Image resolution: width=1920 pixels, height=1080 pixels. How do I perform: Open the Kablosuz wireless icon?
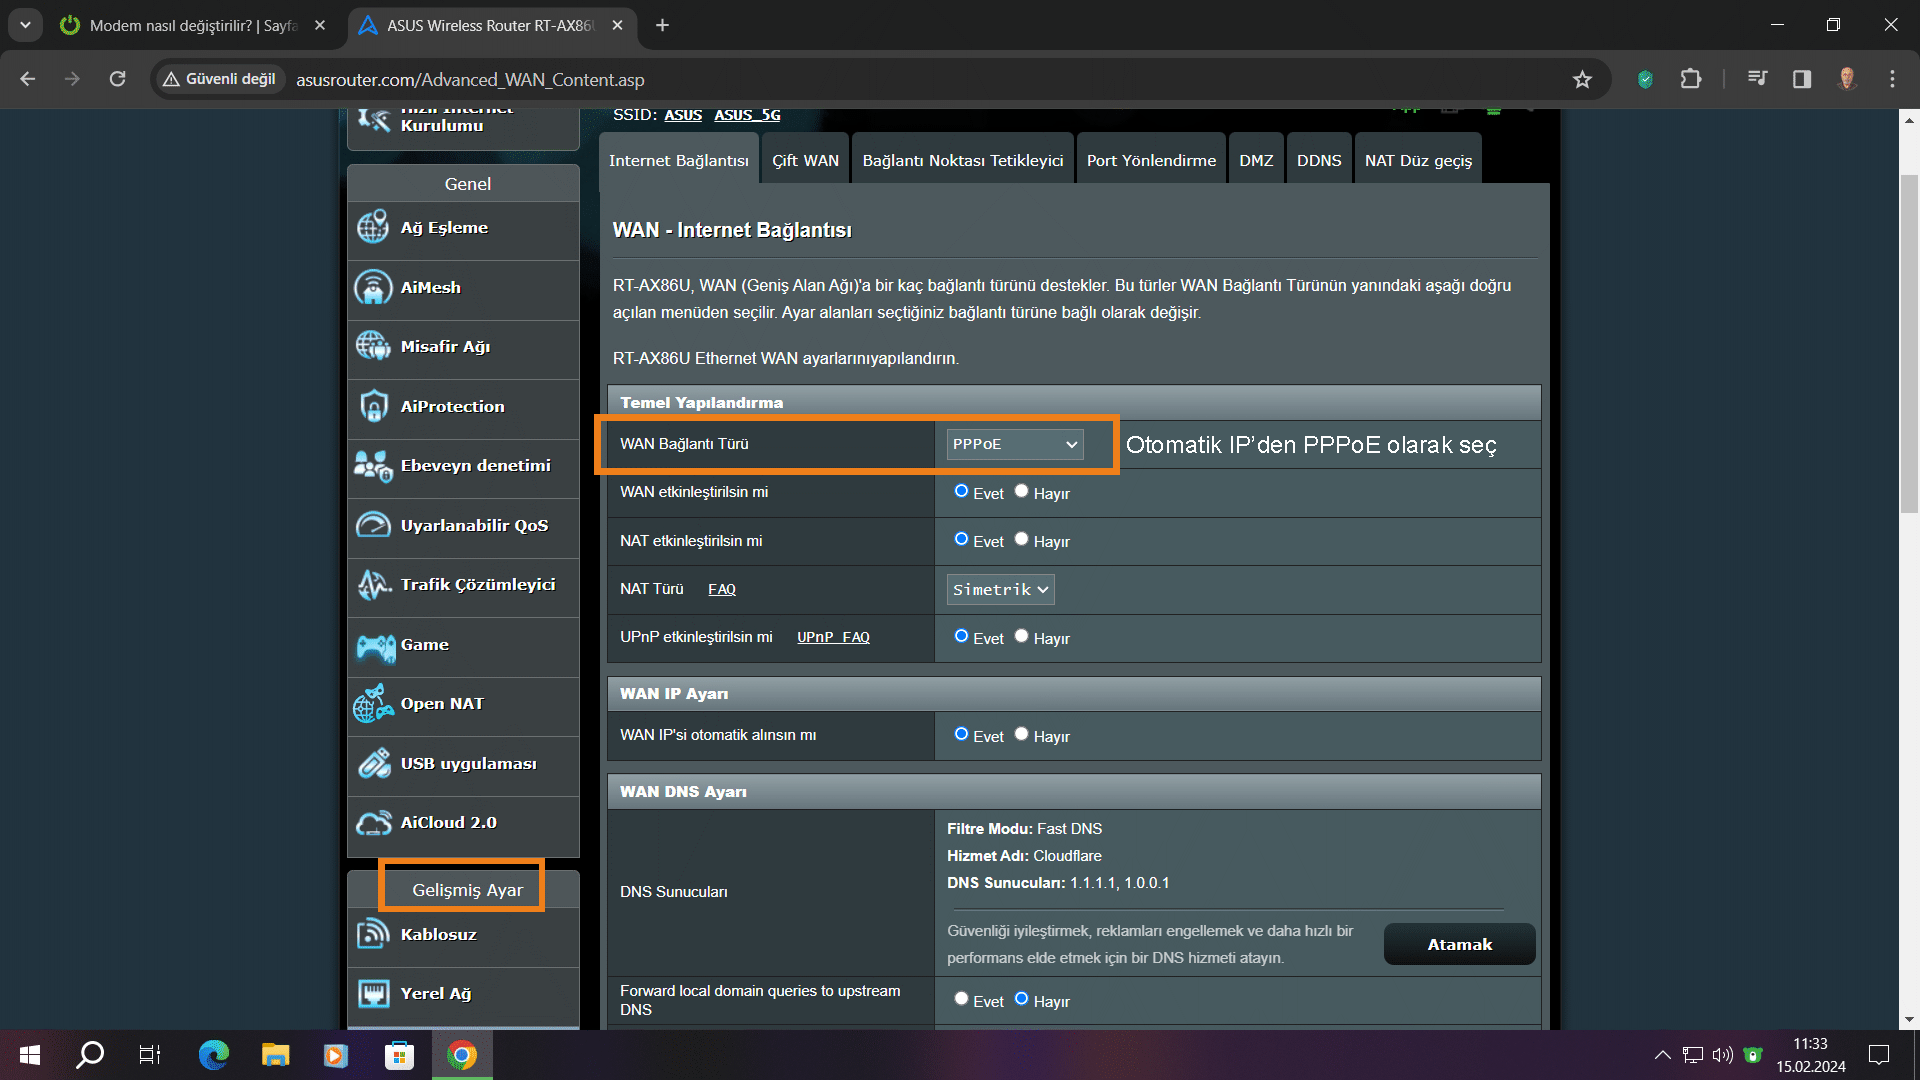[x=373, y=935]
